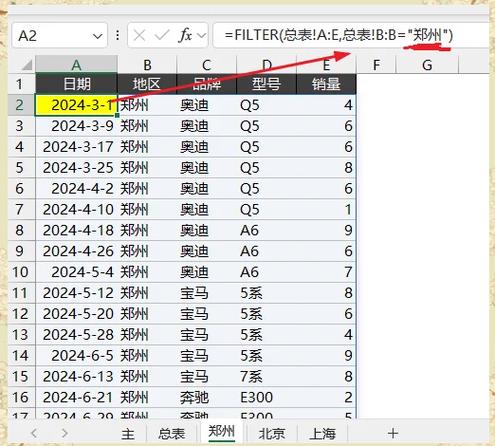
Task: Click the 日期 header cell
Action: pos(77,84)
